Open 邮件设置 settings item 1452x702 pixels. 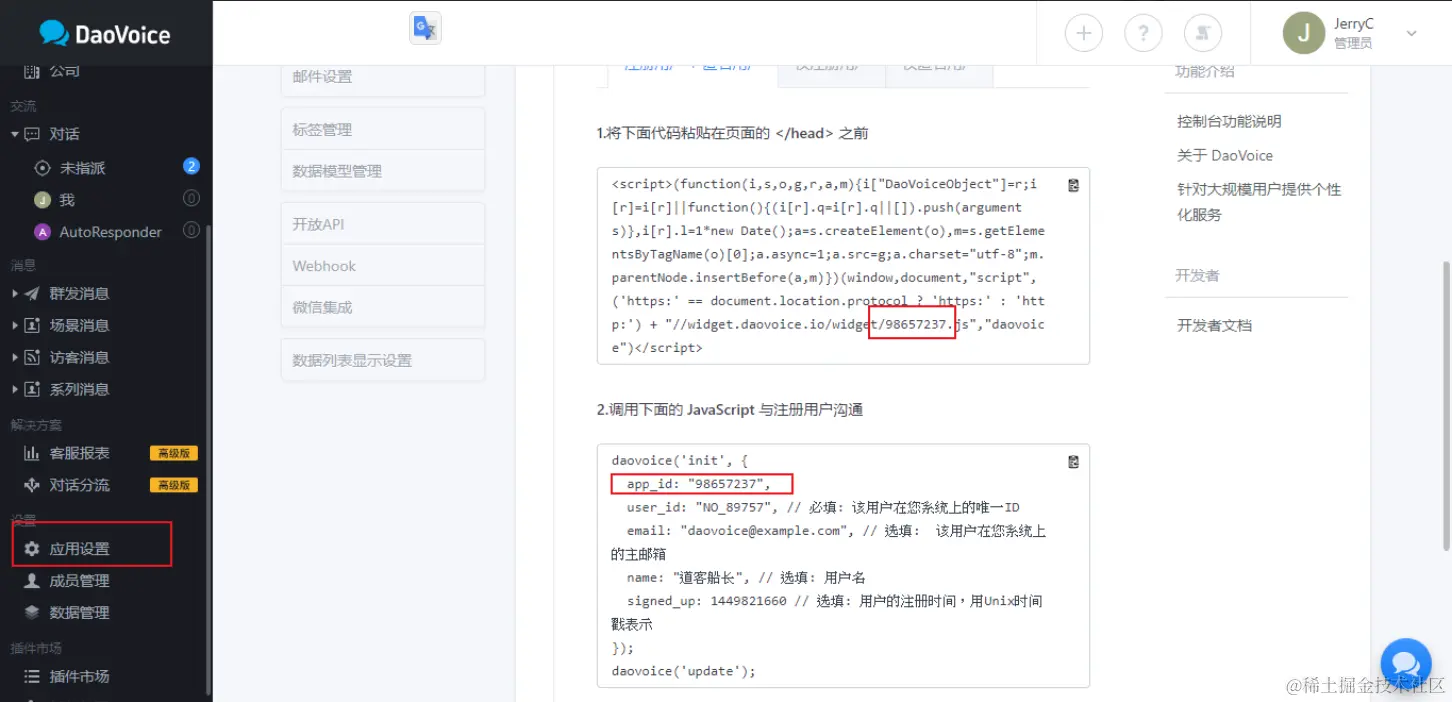click(383, 78)
